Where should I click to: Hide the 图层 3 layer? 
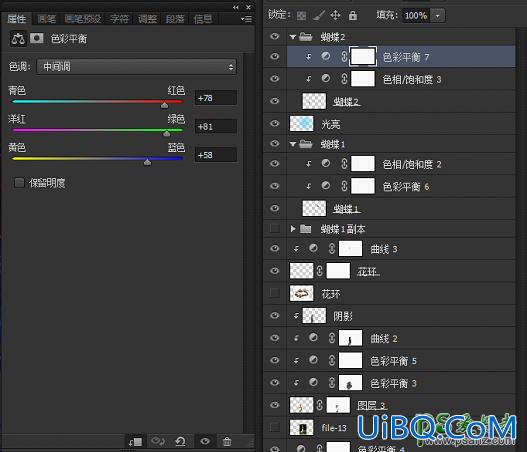click(275, 405)
